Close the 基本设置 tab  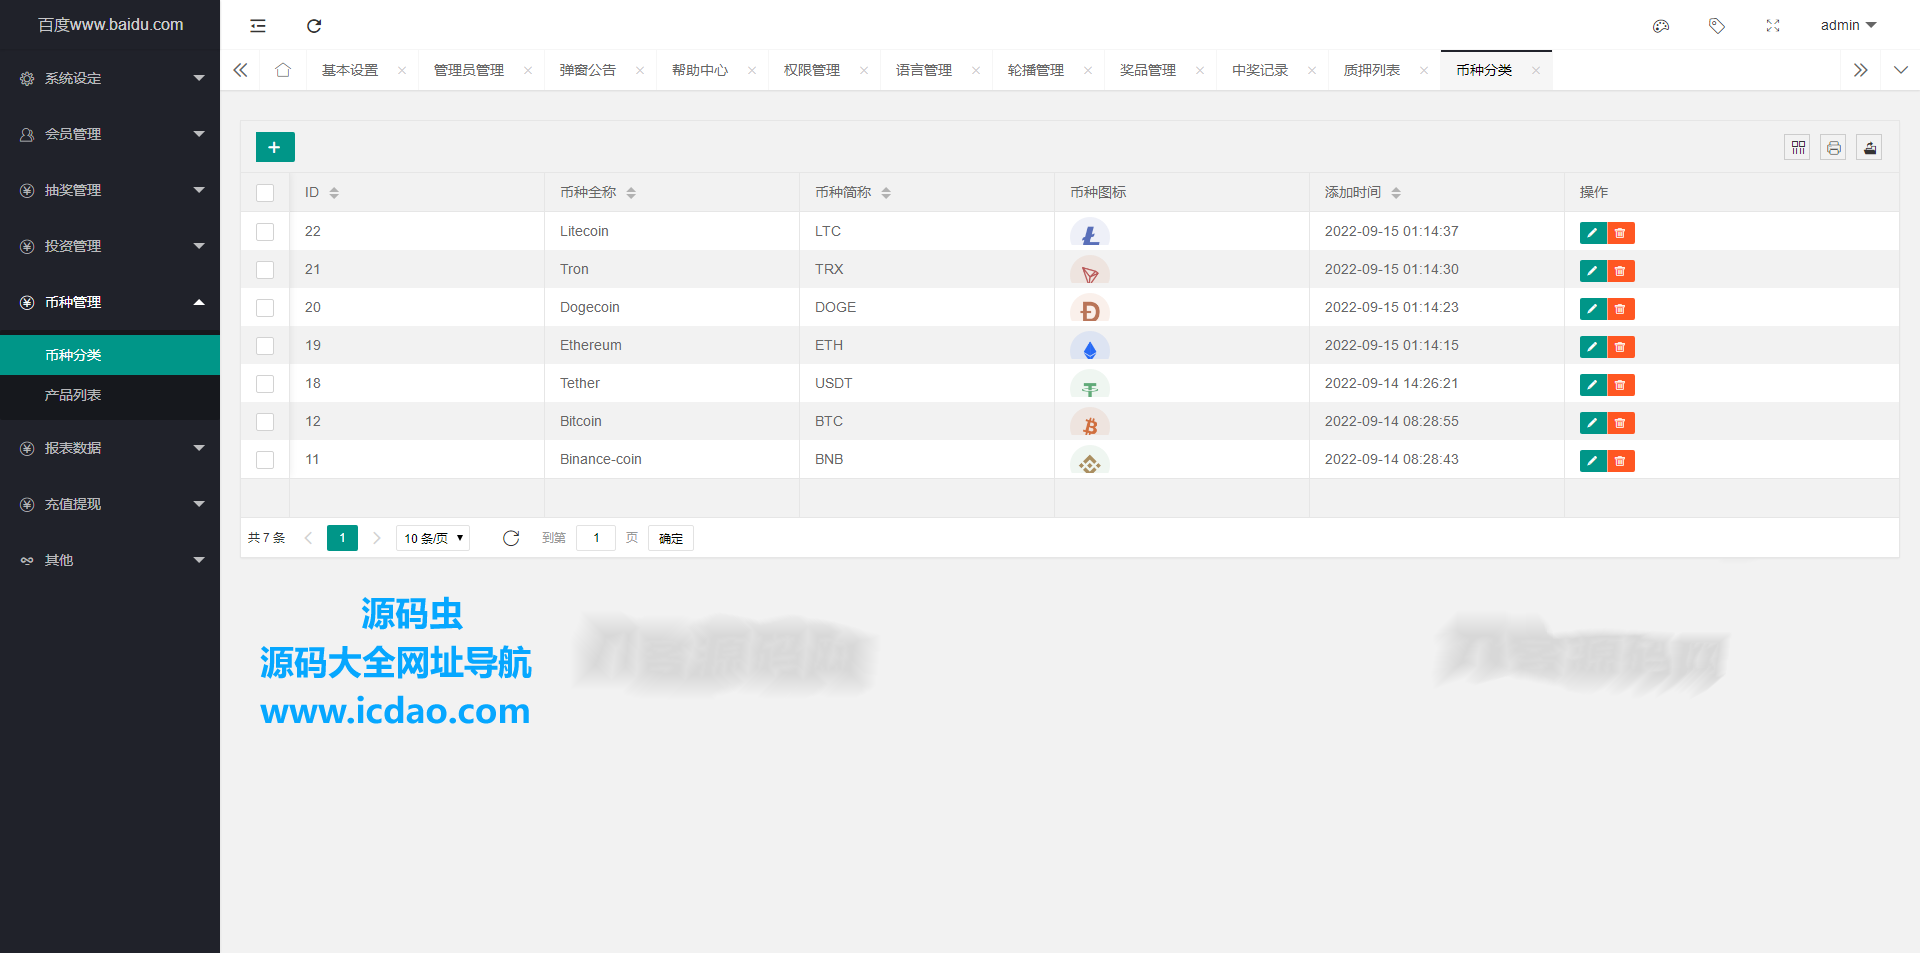(402, 70)
